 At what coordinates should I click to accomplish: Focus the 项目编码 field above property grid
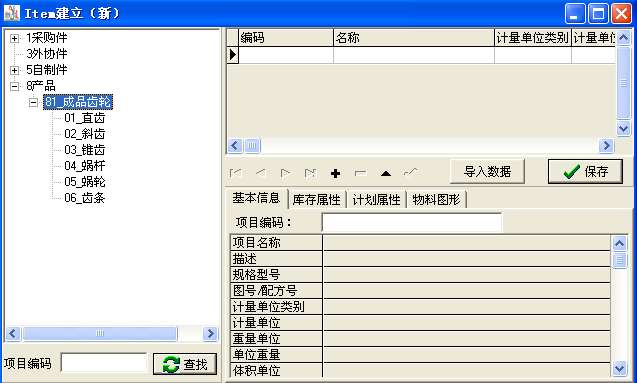click(412, 222)
